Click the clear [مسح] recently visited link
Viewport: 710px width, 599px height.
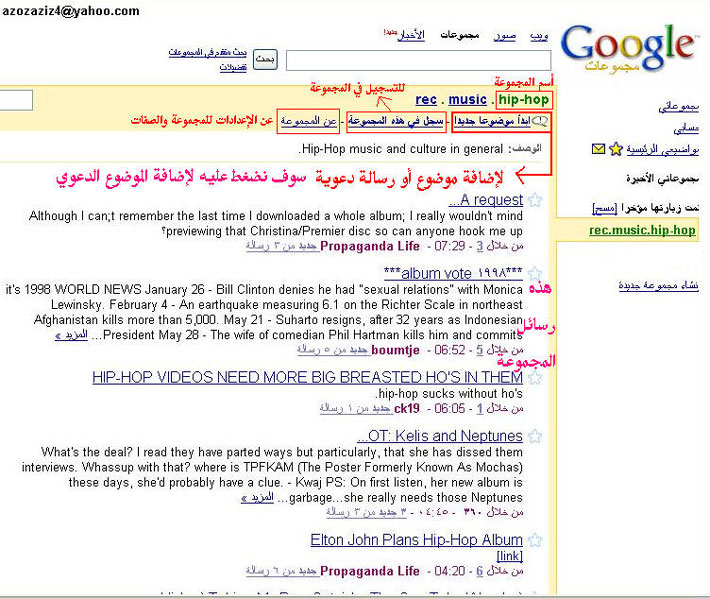[x=604, y=208]
